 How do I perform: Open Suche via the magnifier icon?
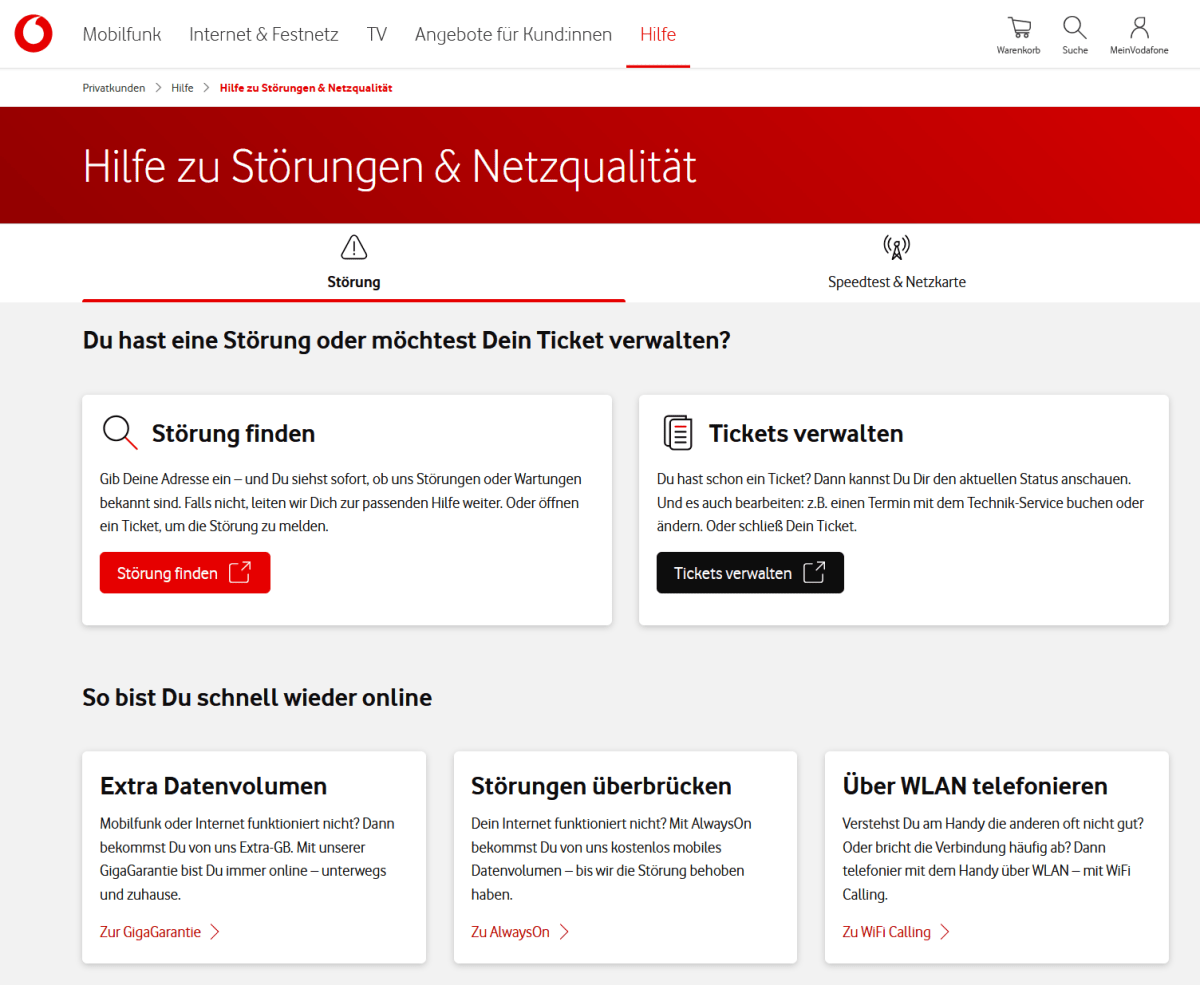click(1074, 27)
